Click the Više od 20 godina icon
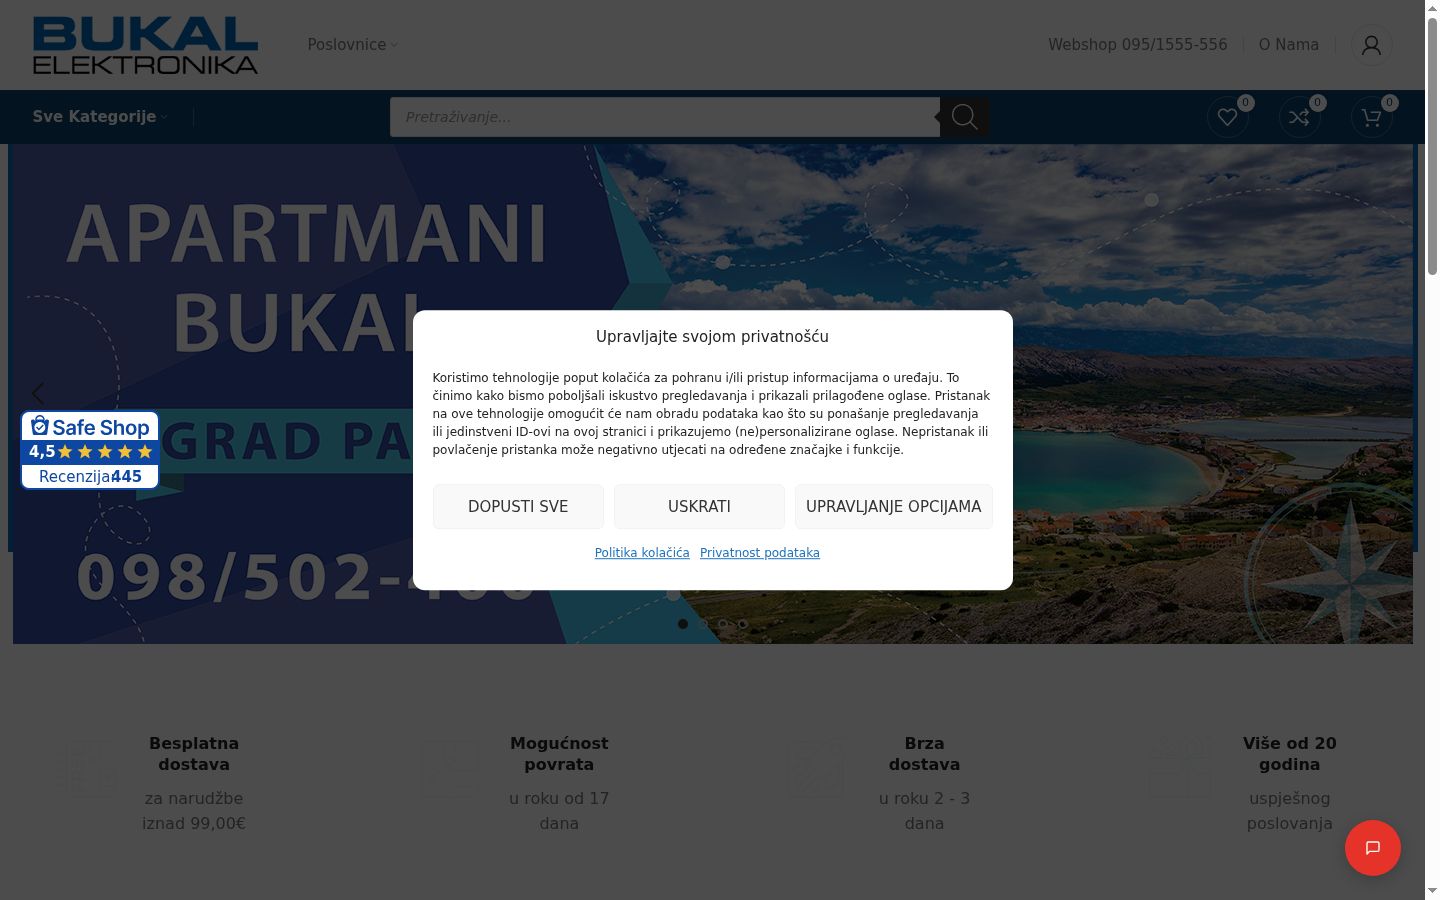This screenshot has height=900, width=1440. click(x=1179, y=768)
